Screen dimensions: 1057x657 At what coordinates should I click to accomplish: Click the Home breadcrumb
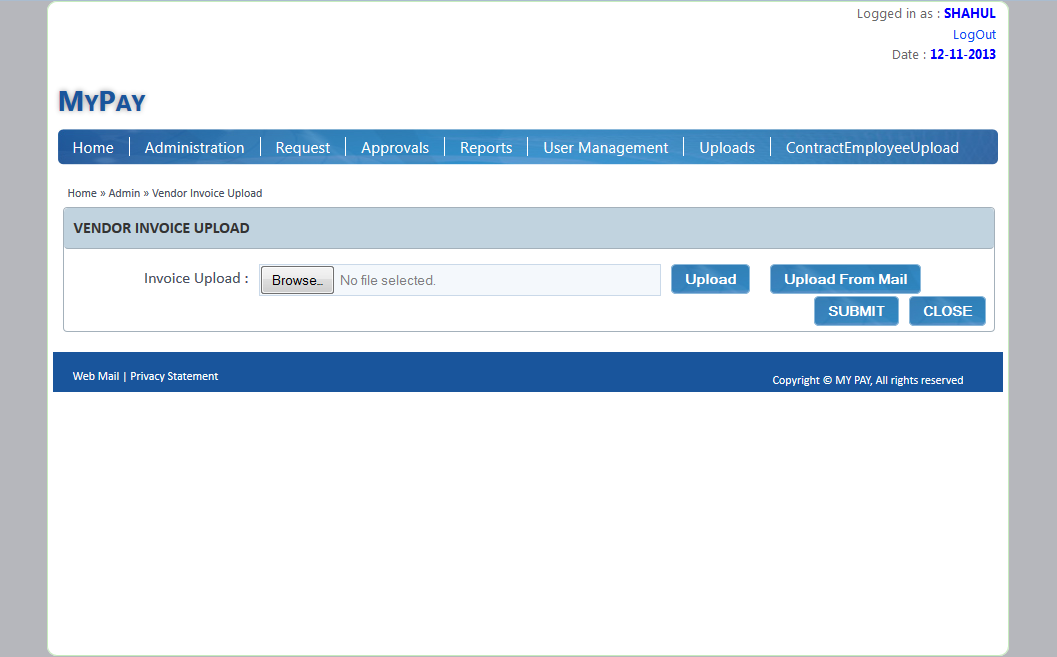click(82, 193)
